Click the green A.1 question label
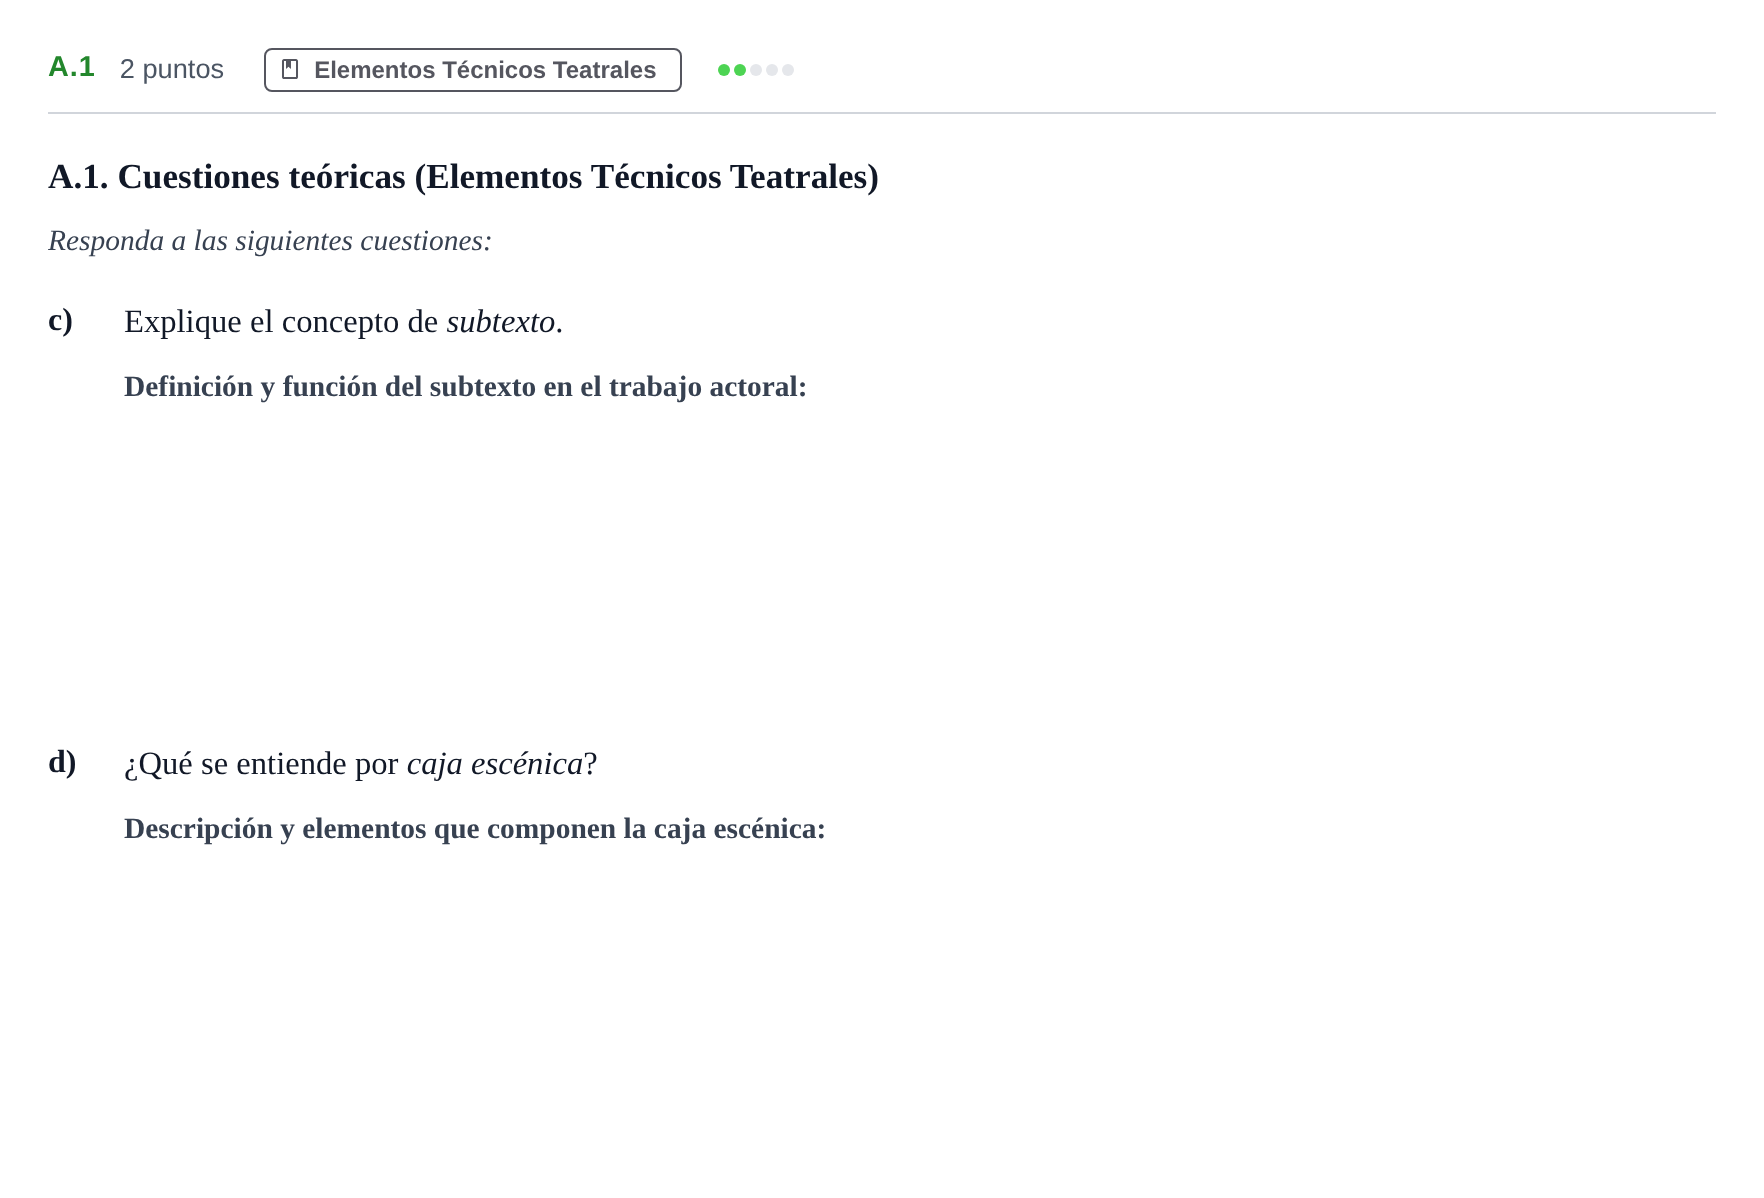 (72, 67)
